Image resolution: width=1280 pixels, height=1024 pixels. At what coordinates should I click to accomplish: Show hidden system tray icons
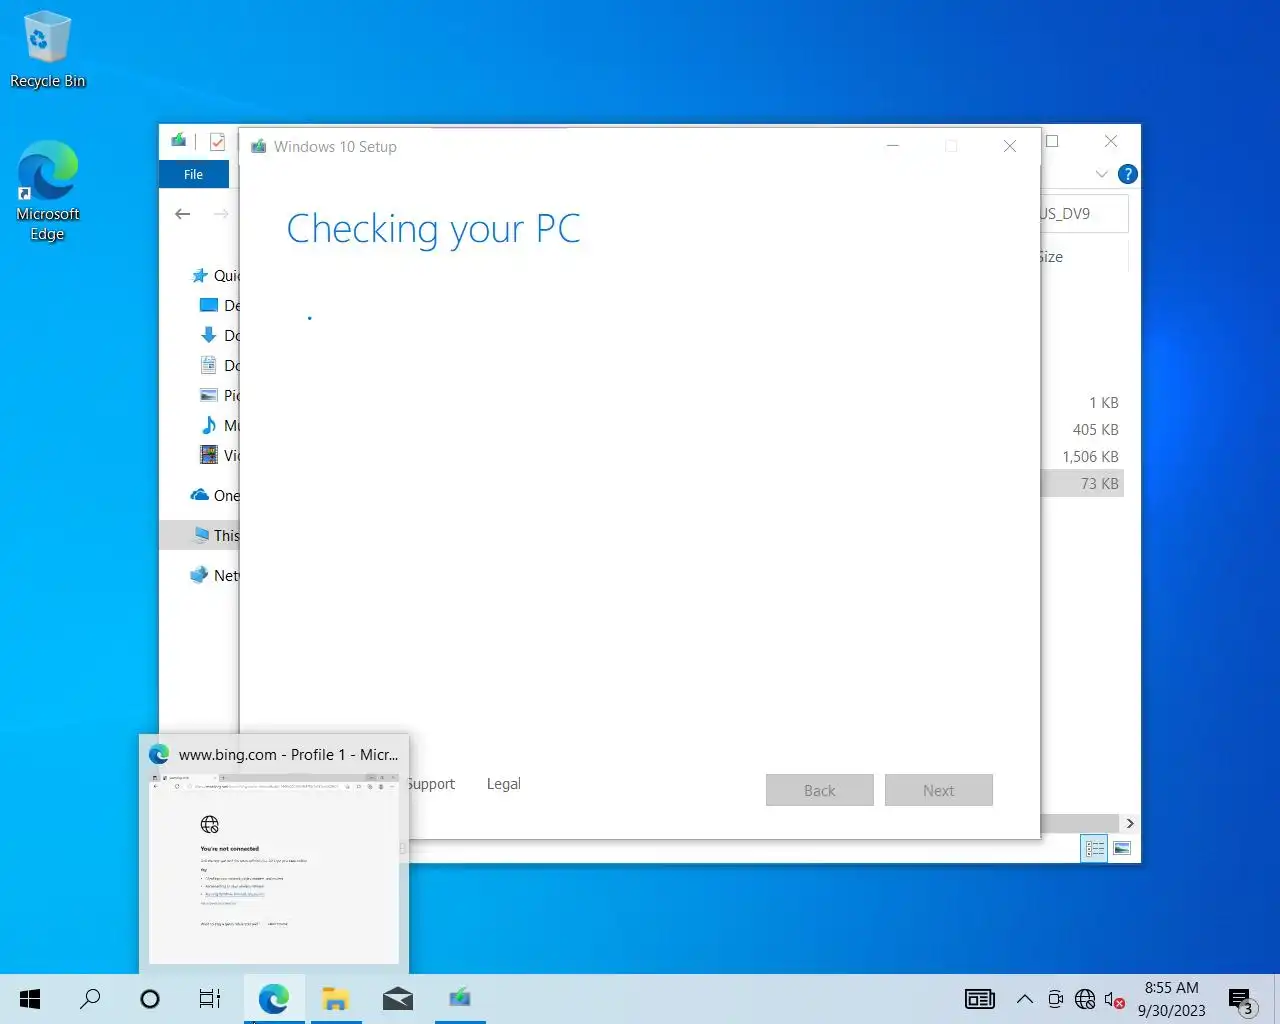click(x=1025, y=999)
